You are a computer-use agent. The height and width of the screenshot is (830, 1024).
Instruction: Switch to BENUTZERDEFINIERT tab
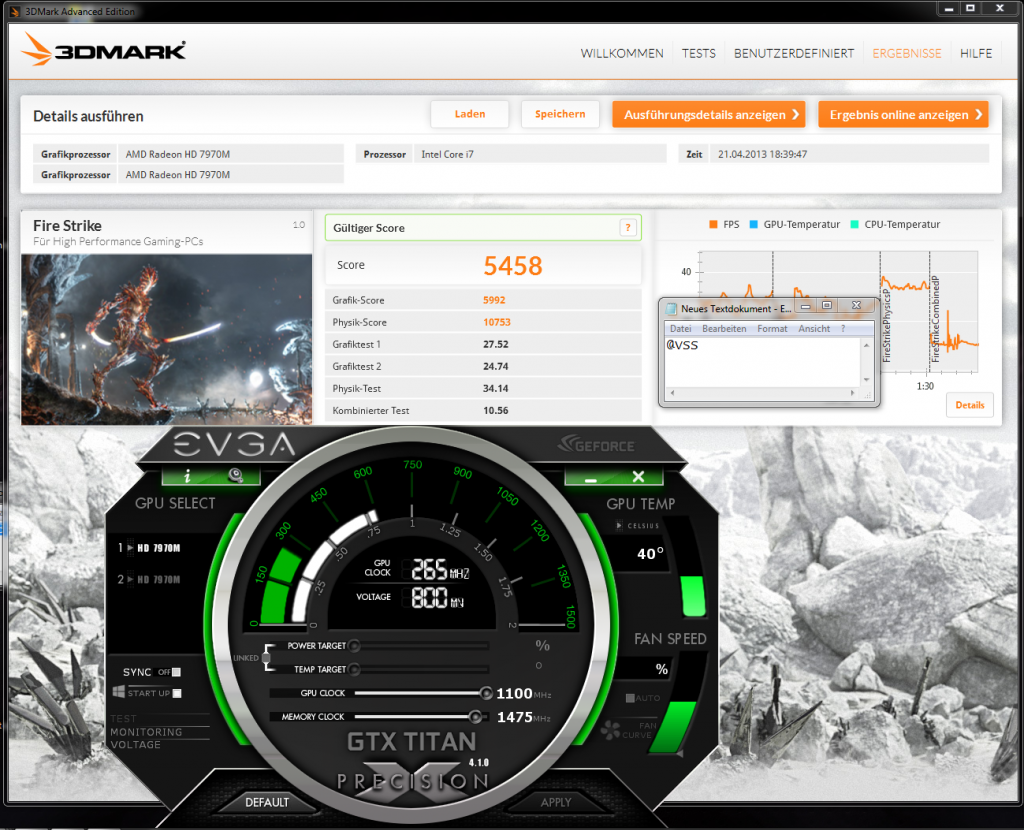coord(793,54)
